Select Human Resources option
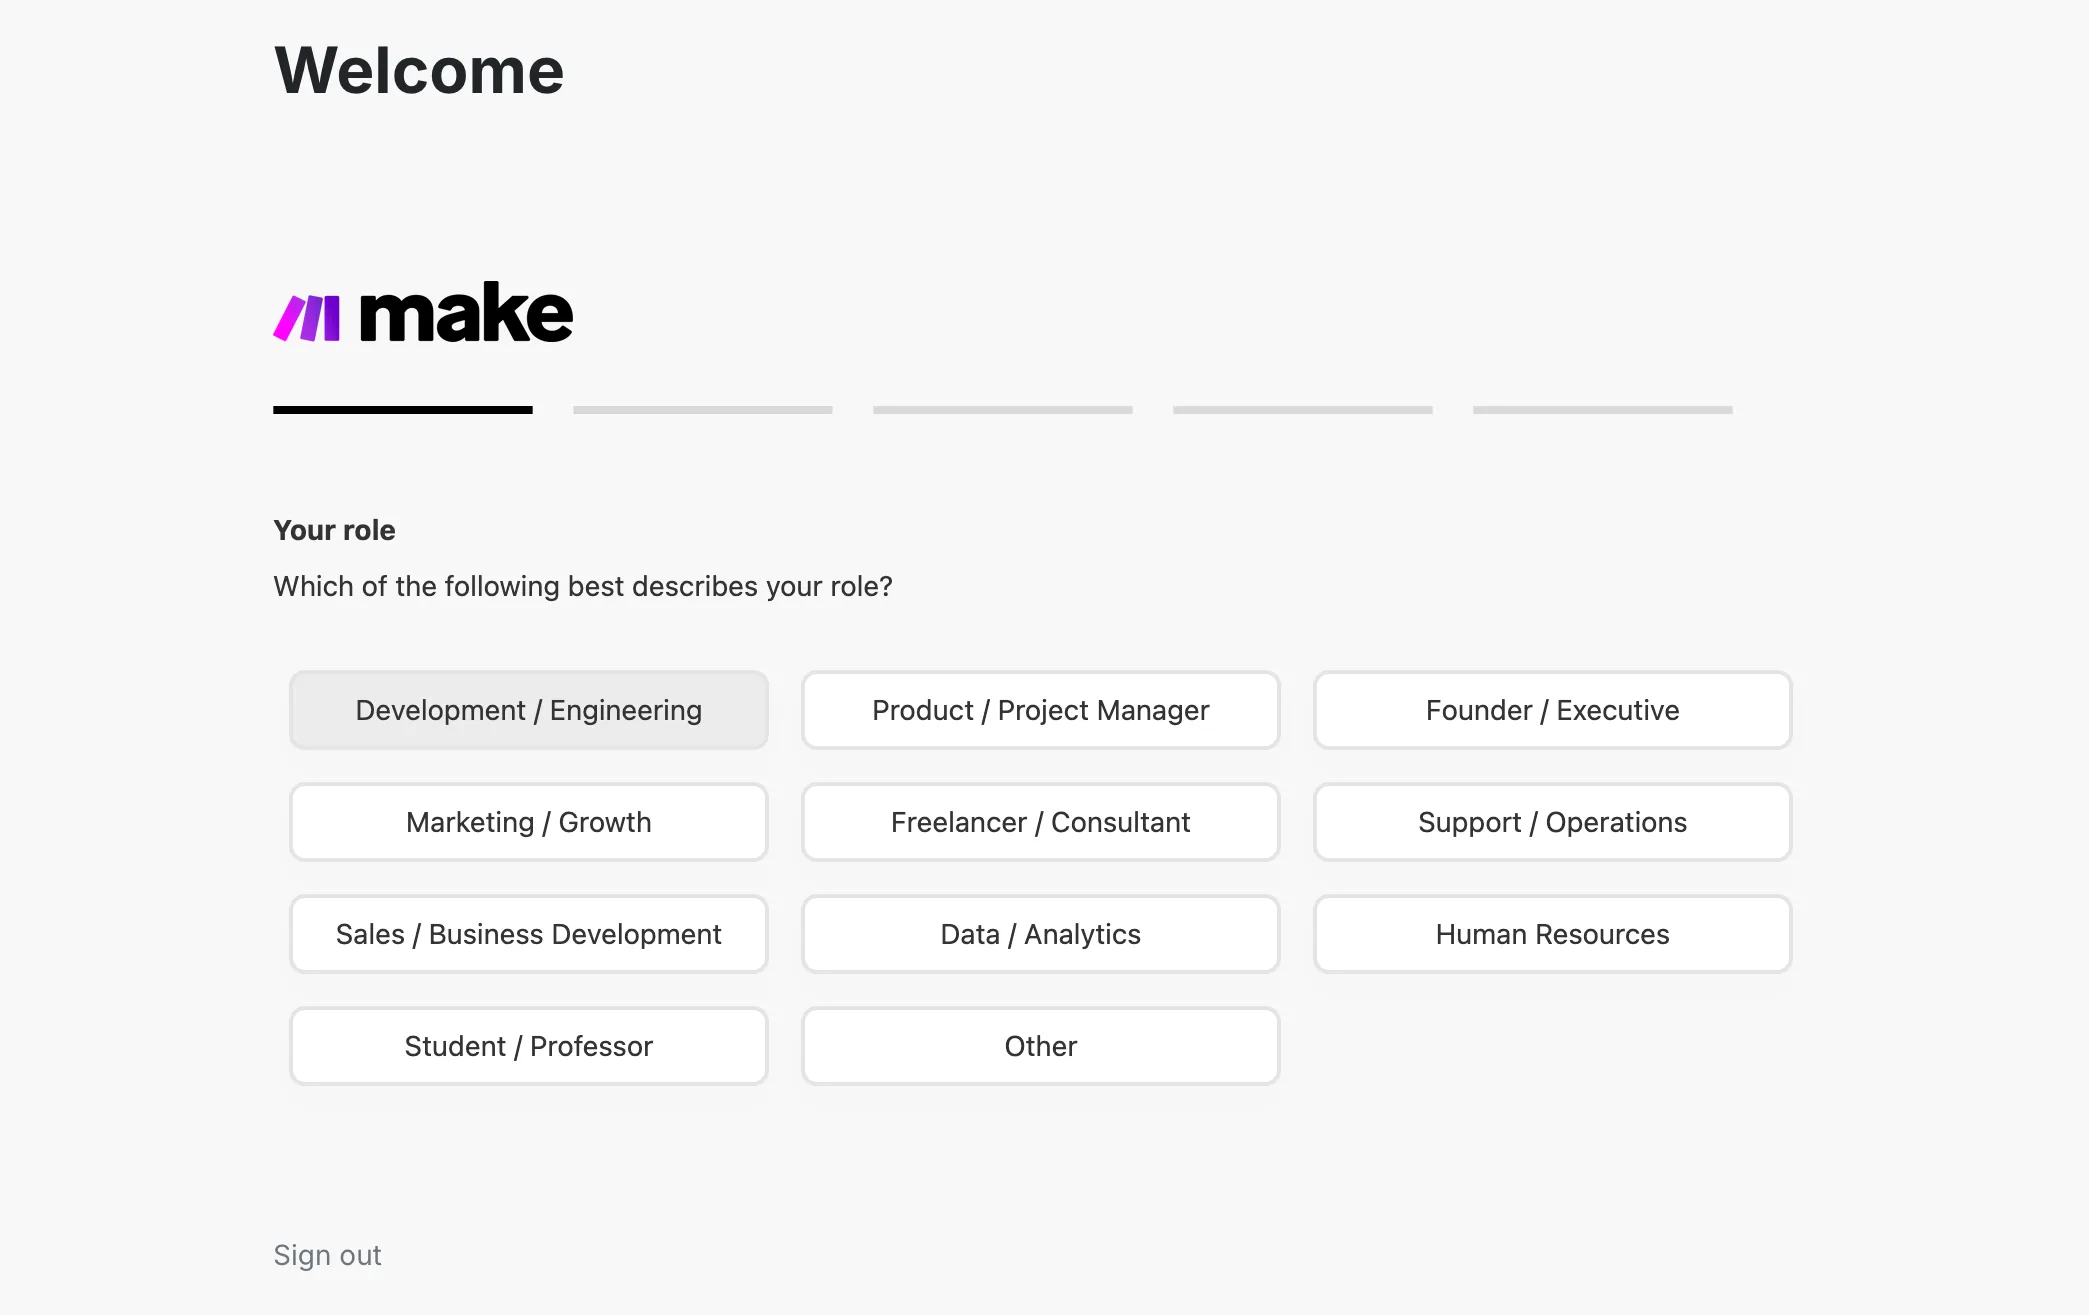The width and height of the screenshot is (2089, 1315). click(x=1553, y=934)
